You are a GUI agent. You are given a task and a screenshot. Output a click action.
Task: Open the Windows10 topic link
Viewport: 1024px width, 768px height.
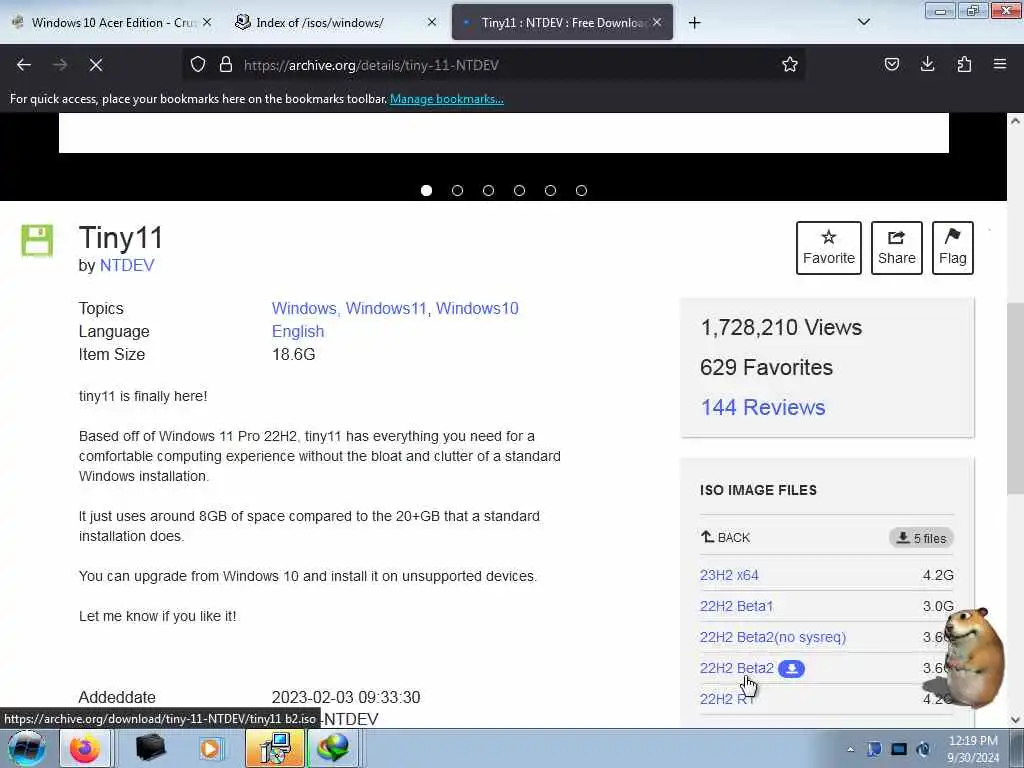click(477, 308)
